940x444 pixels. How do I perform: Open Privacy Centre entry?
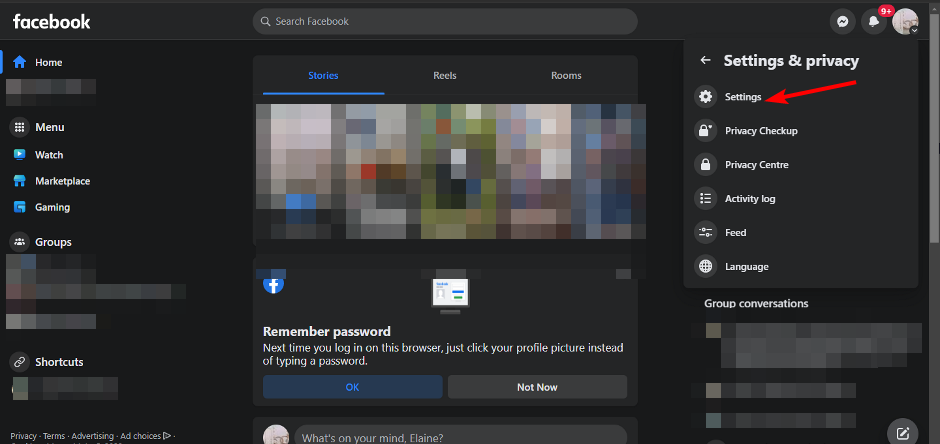click(800, 165)
